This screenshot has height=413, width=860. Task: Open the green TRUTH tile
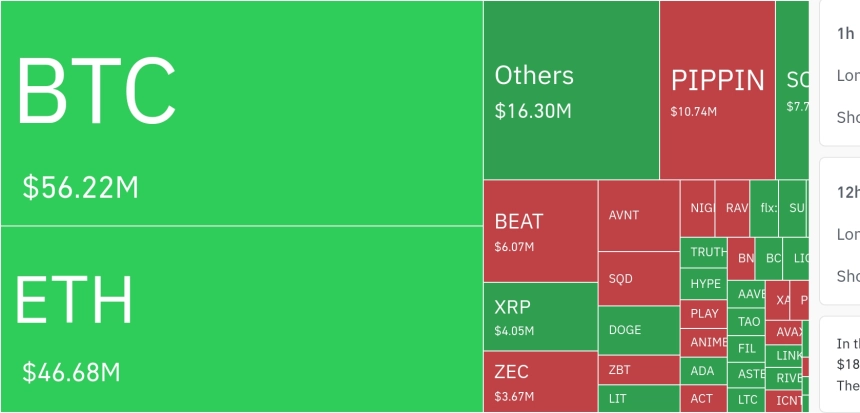coord(704,253)
